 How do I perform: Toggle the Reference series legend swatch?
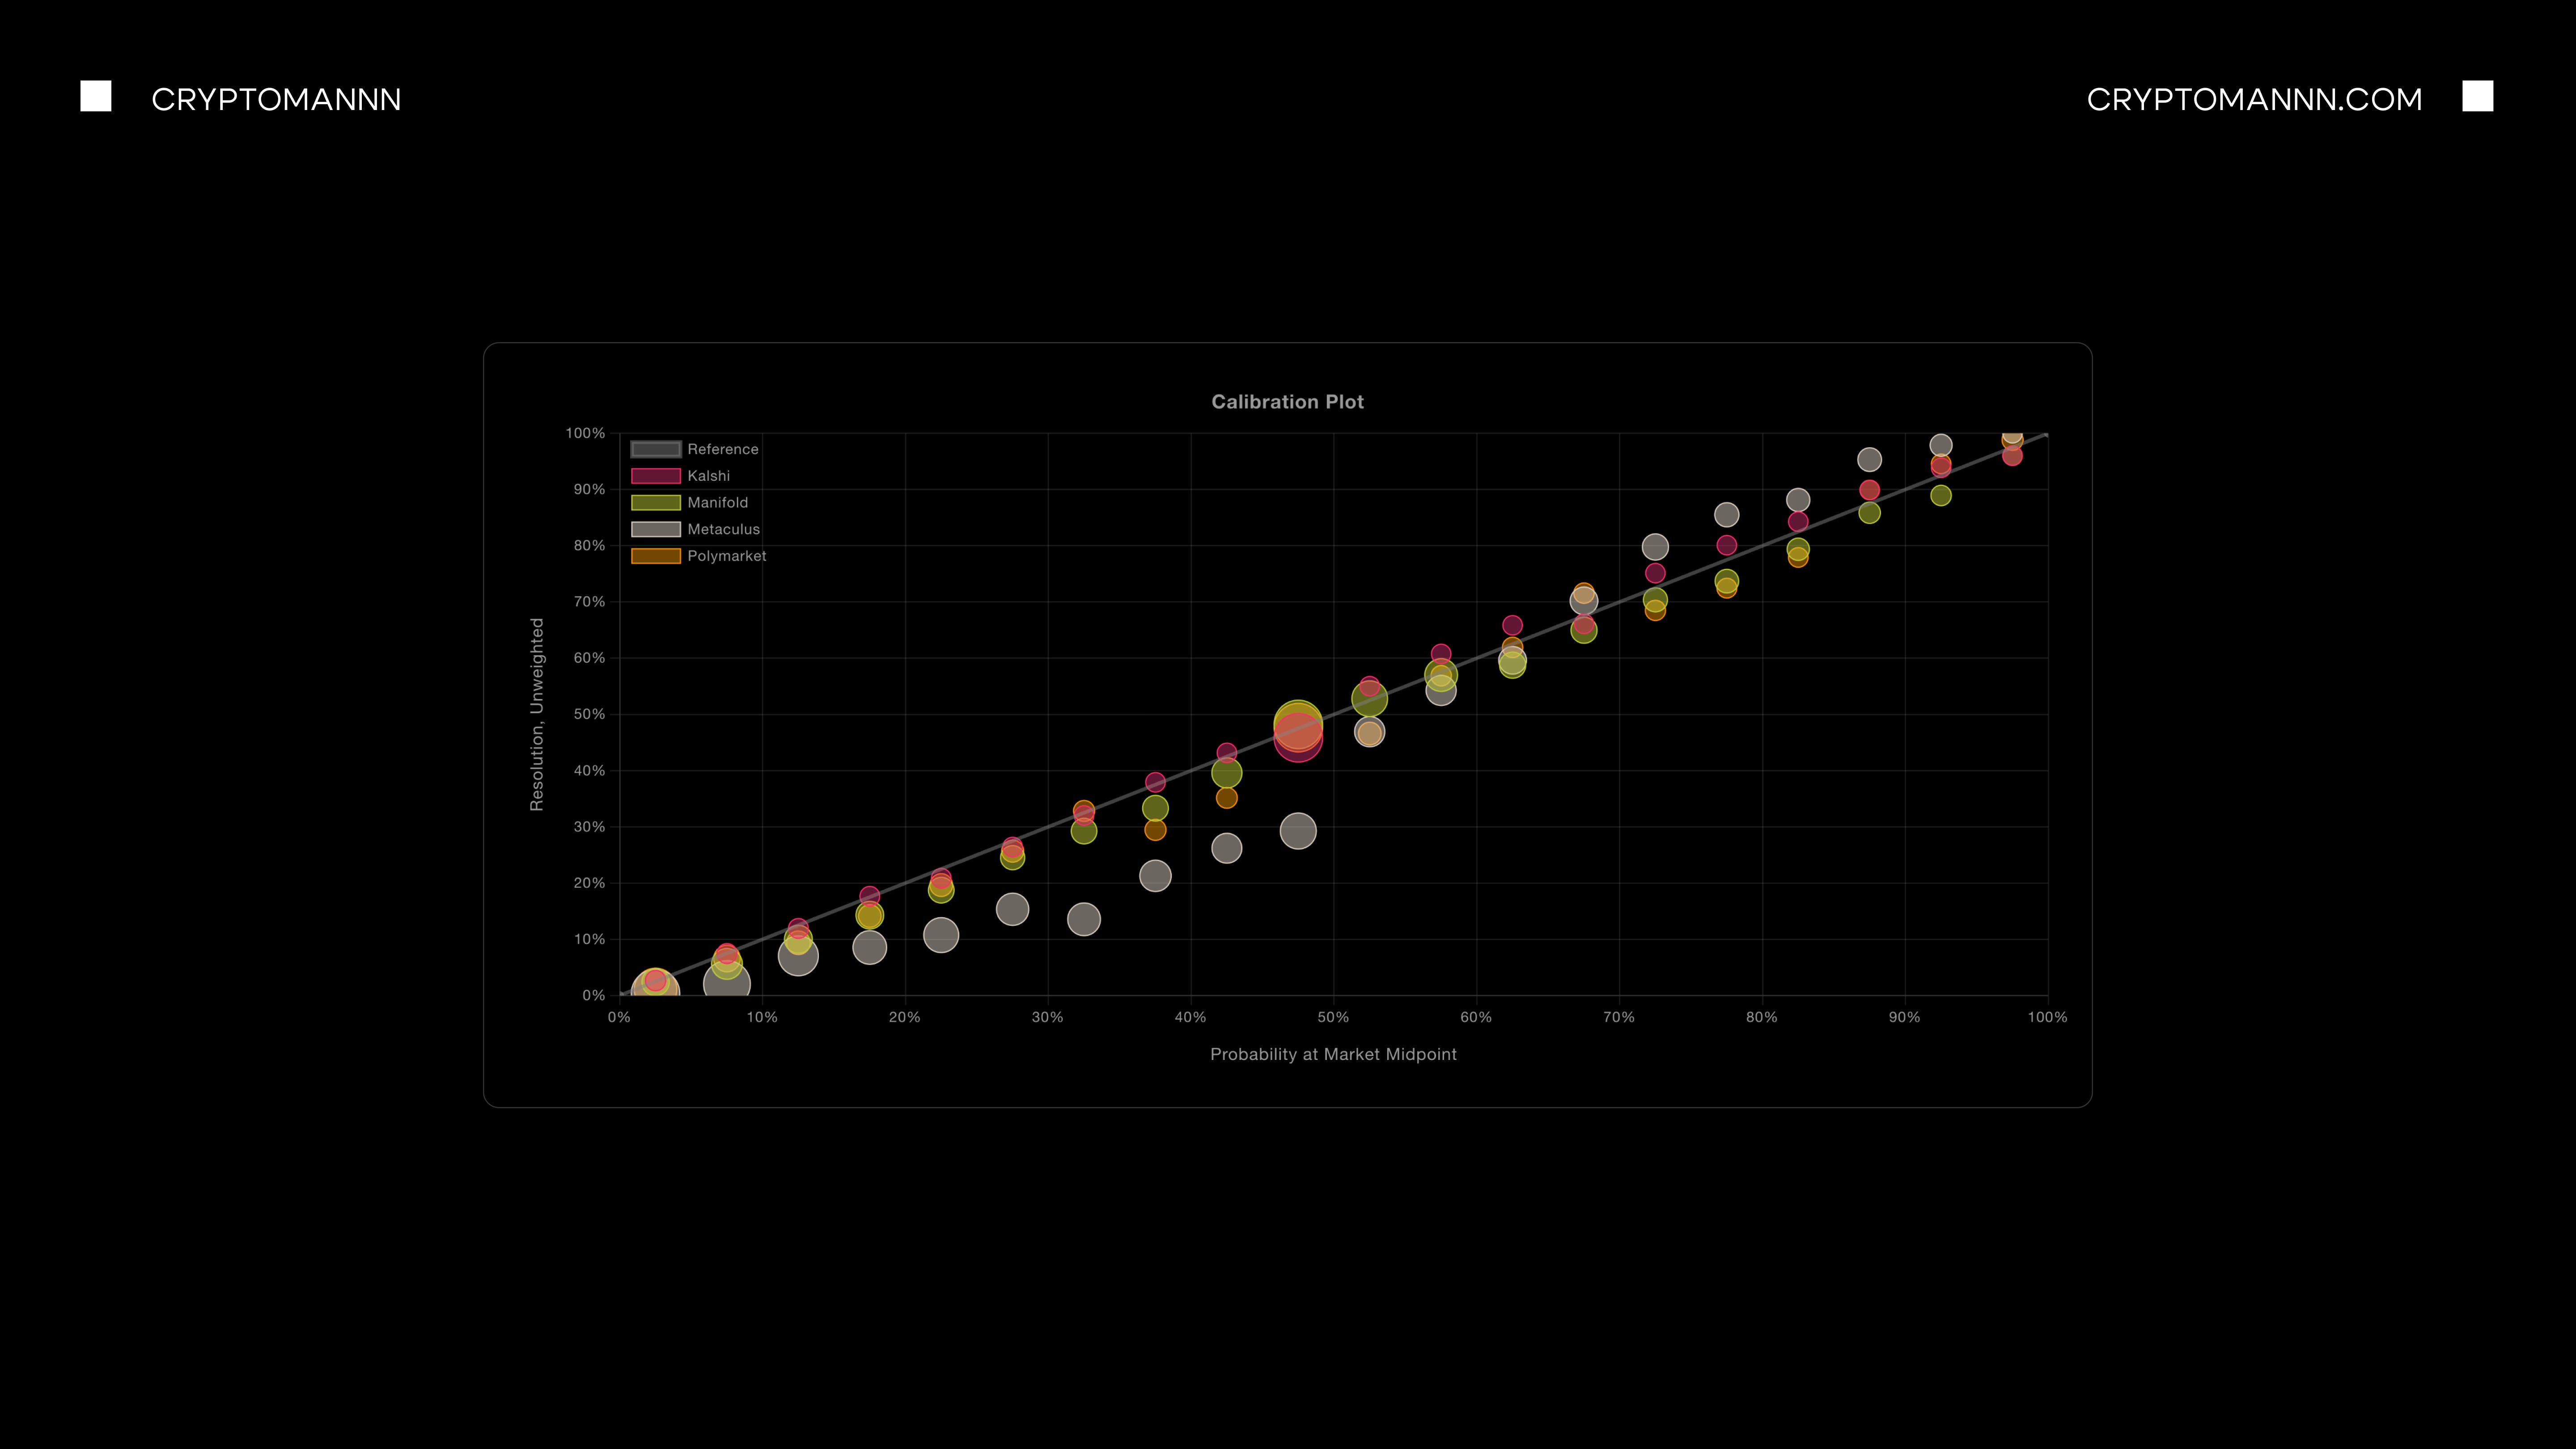coord(655,449)
